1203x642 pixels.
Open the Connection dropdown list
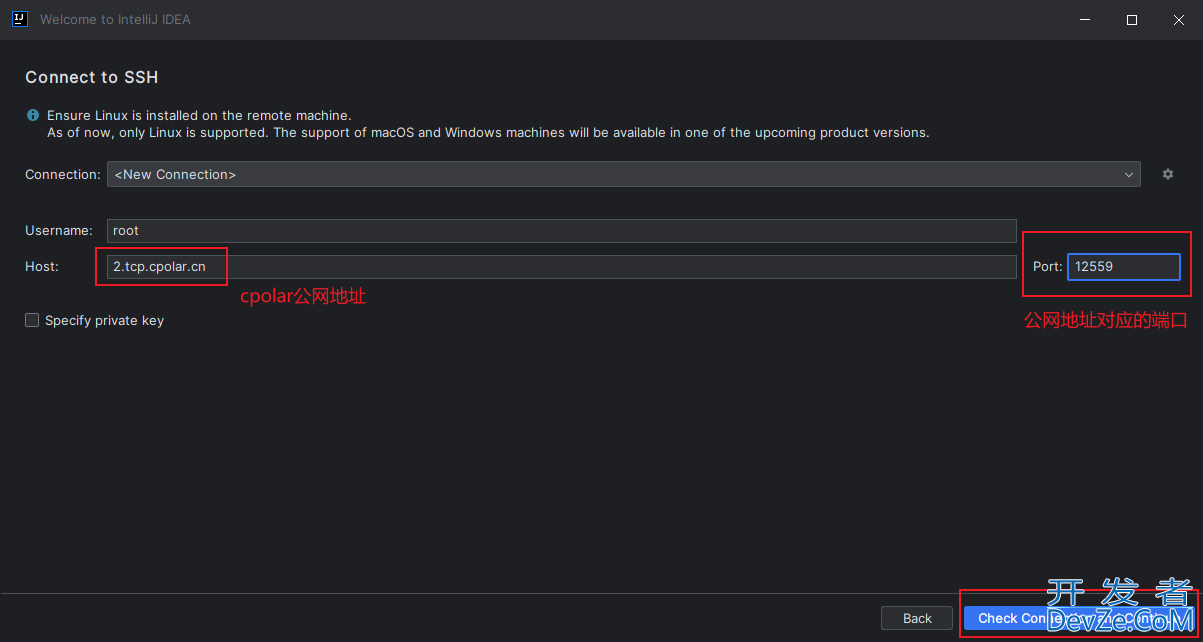pyautogui.click(x=623, y=174)
